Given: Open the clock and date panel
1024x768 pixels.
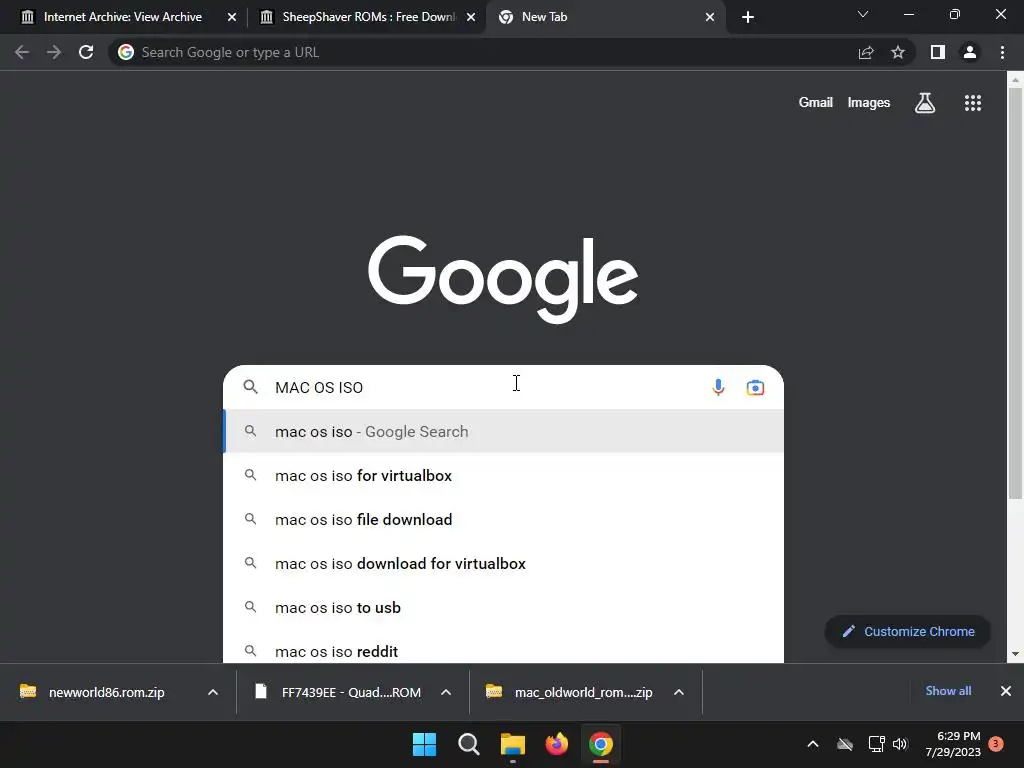Looking at the screenshot, I should (x=953, y=744).
